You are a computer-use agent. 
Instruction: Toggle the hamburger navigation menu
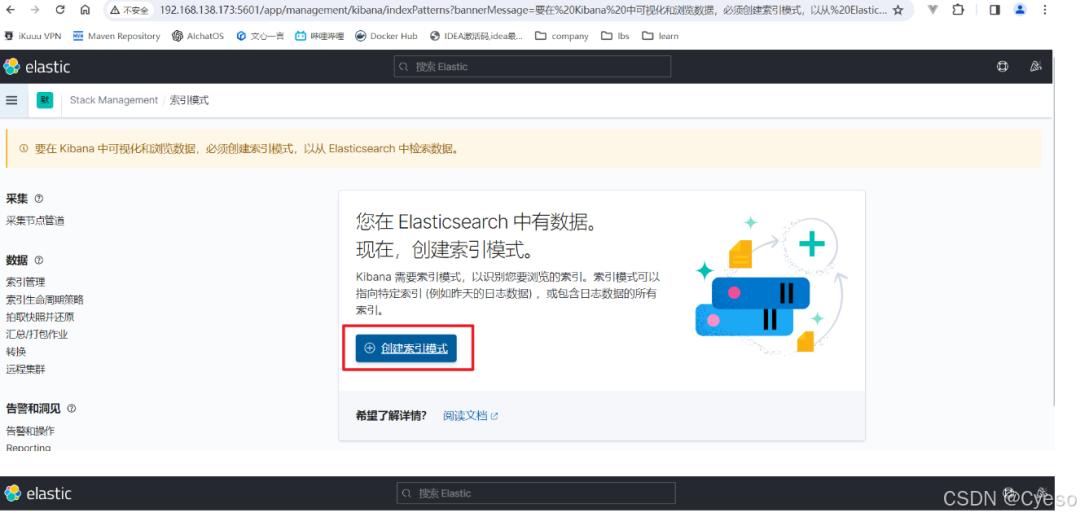click(11, 100)
